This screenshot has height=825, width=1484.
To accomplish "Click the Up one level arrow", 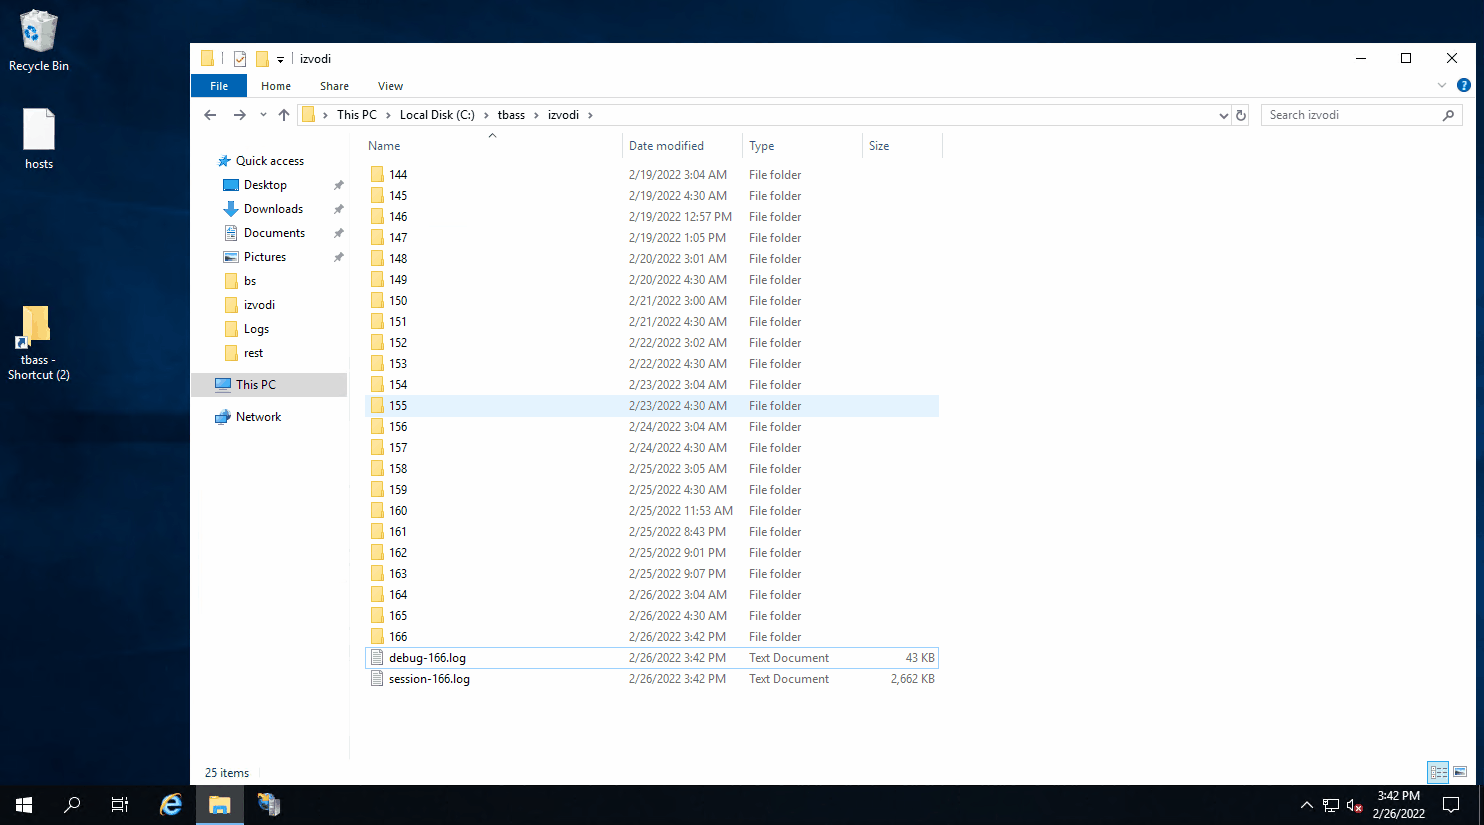I will (x=284, y=115).
